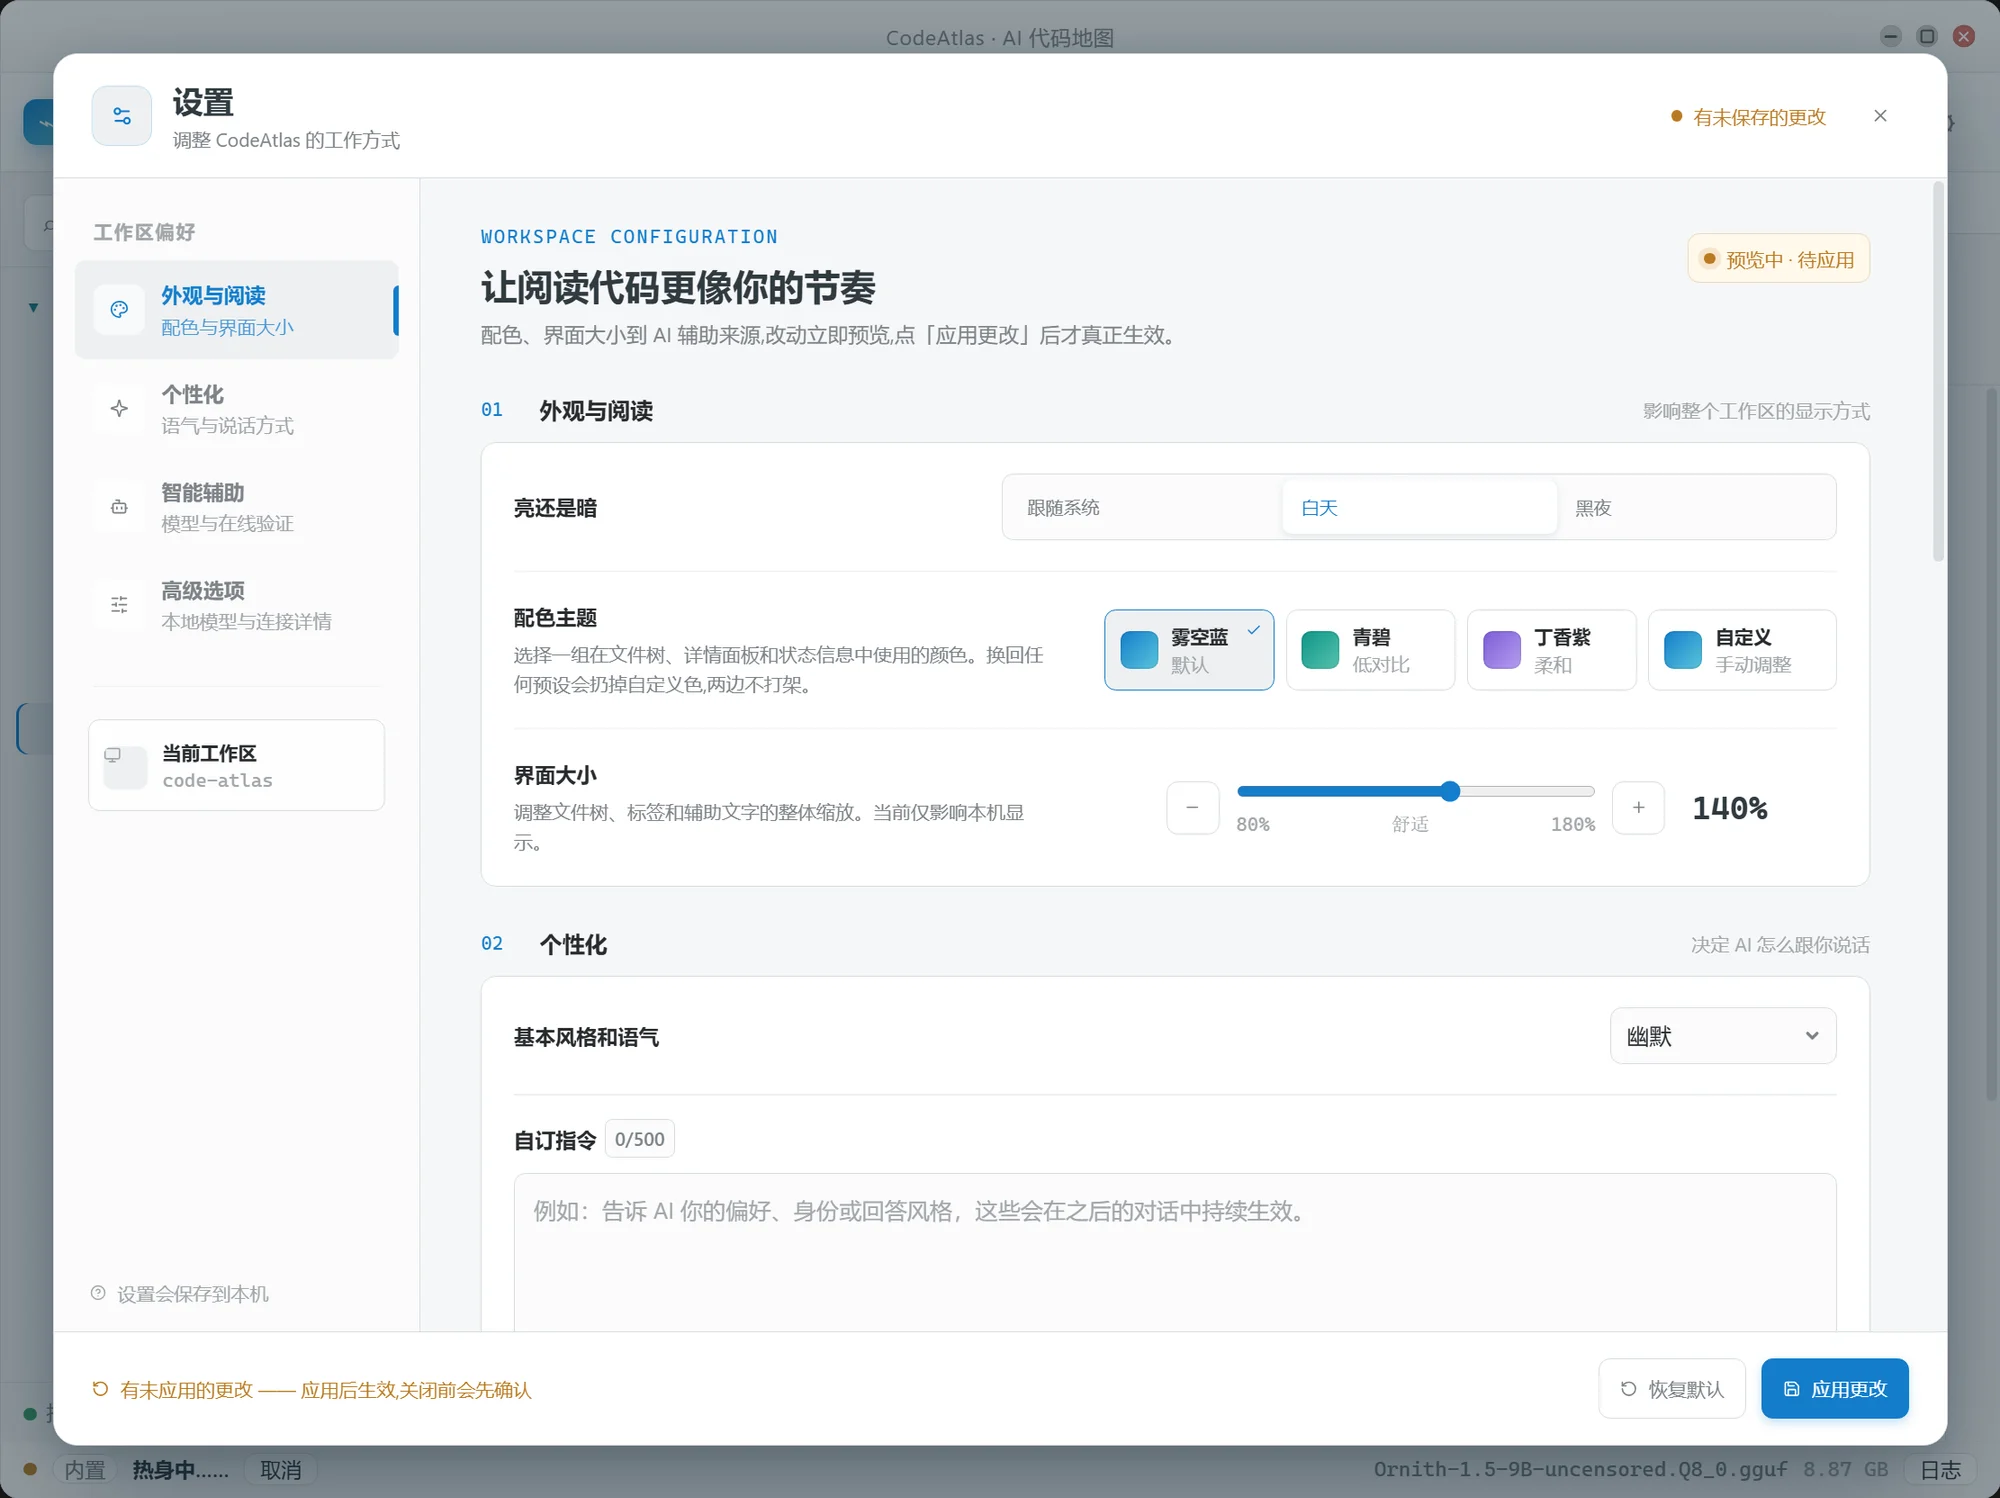Screen dimensions: 2000x1498
Task: Click the 青碧 green color swatch
Action: (1320, 650)
